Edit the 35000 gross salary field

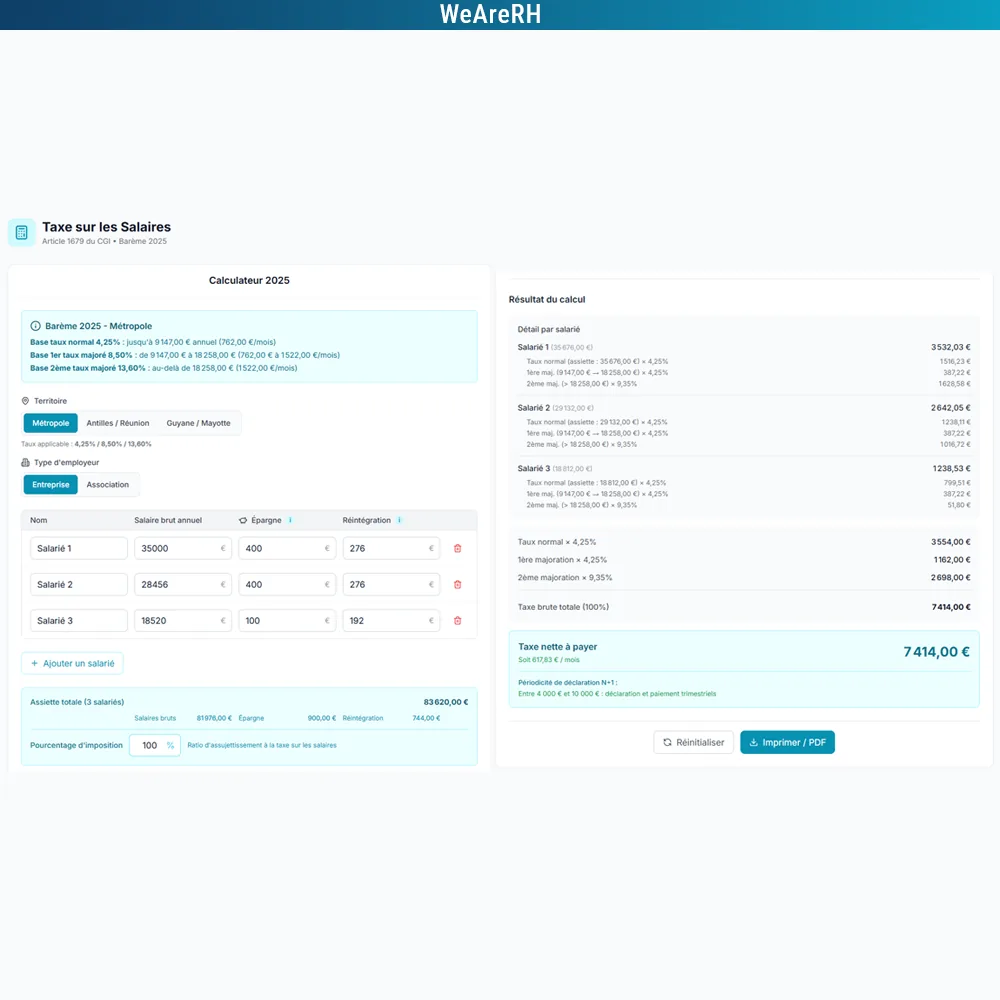[183, 548]
